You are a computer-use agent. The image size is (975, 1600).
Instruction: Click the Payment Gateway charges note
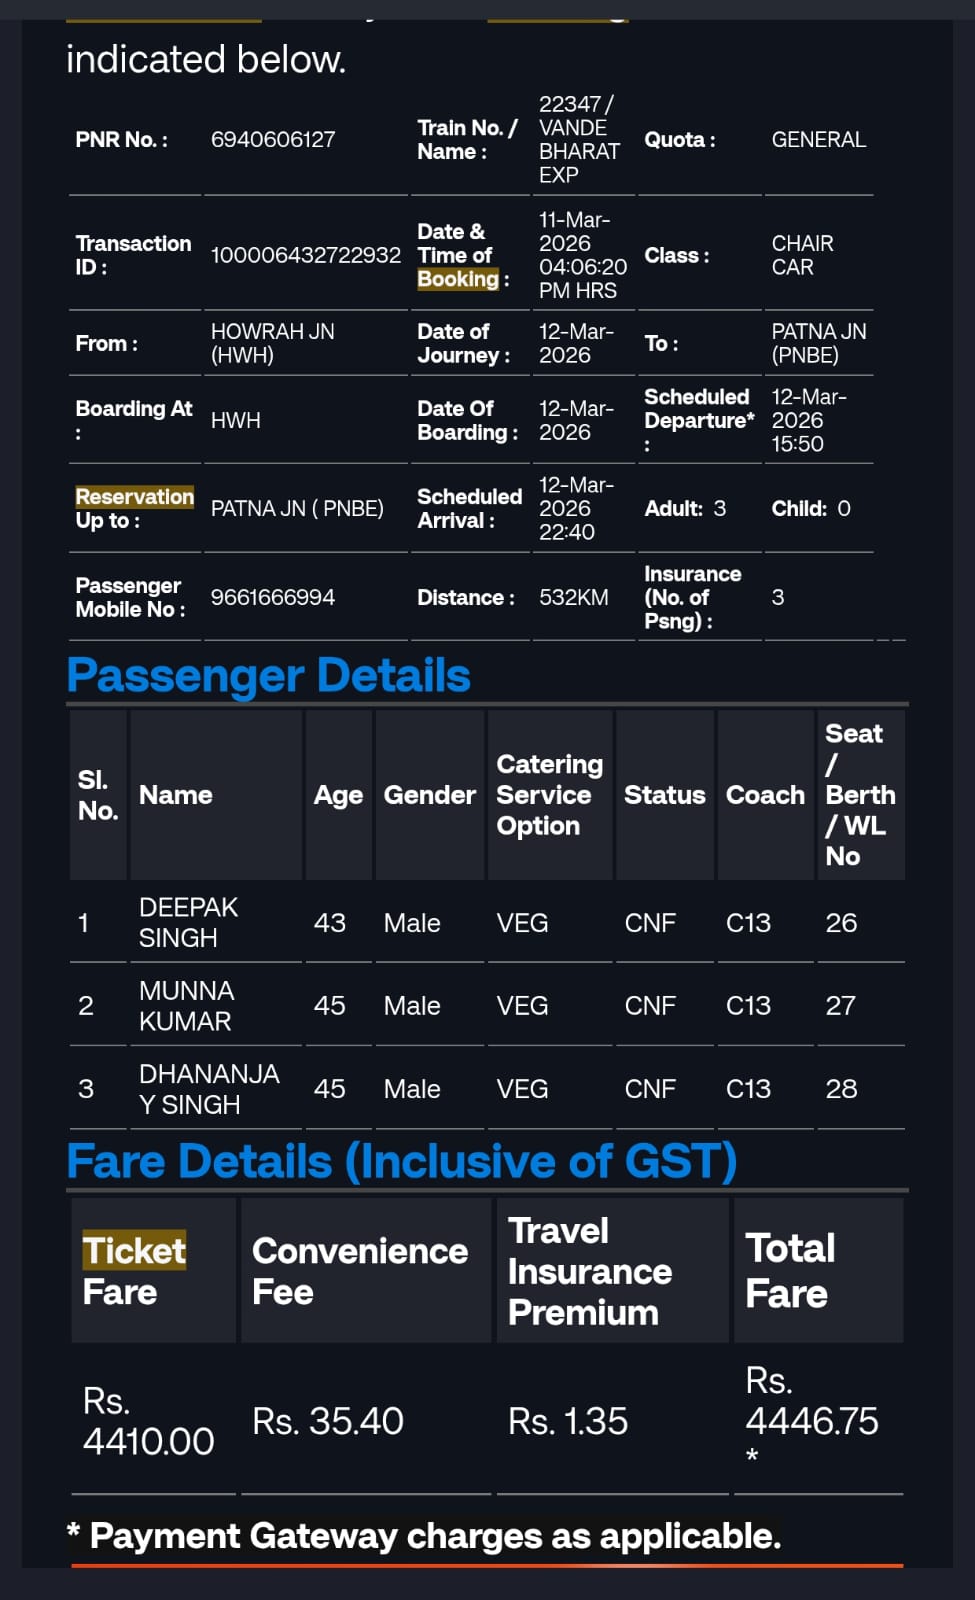point(424,1536)
